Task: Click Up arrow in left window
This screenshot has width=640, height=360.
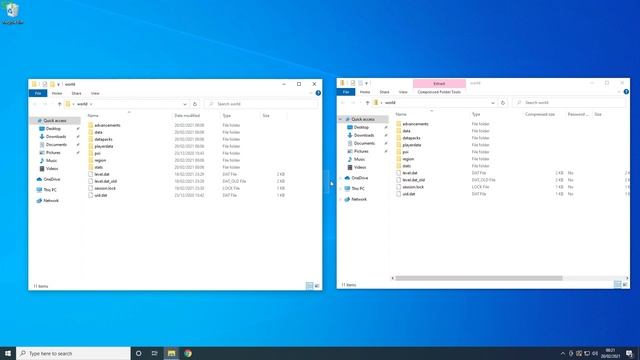Action: point(59,104)
